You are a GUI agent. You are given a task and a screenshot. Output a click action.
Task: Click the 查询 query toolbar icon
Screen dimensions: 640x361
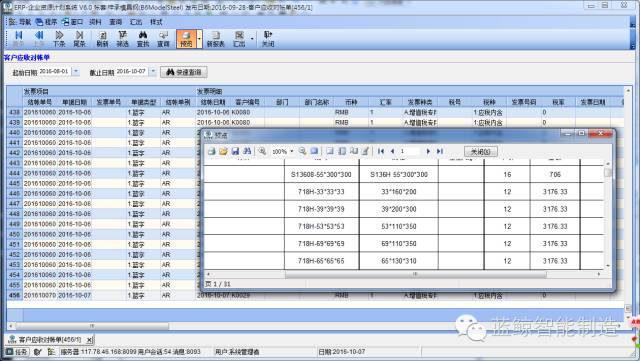[163, 39]
